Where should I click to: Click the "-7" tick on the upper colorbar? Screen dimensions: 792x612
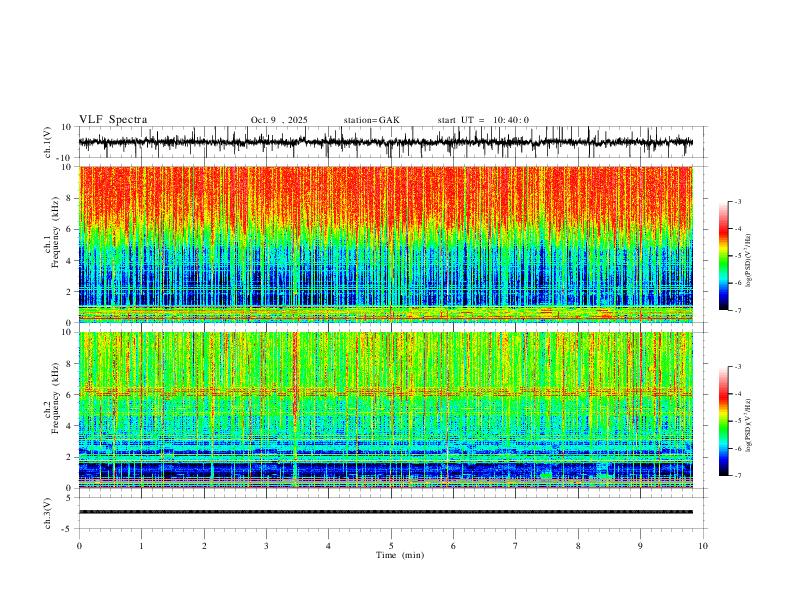[x=737, y=311]
